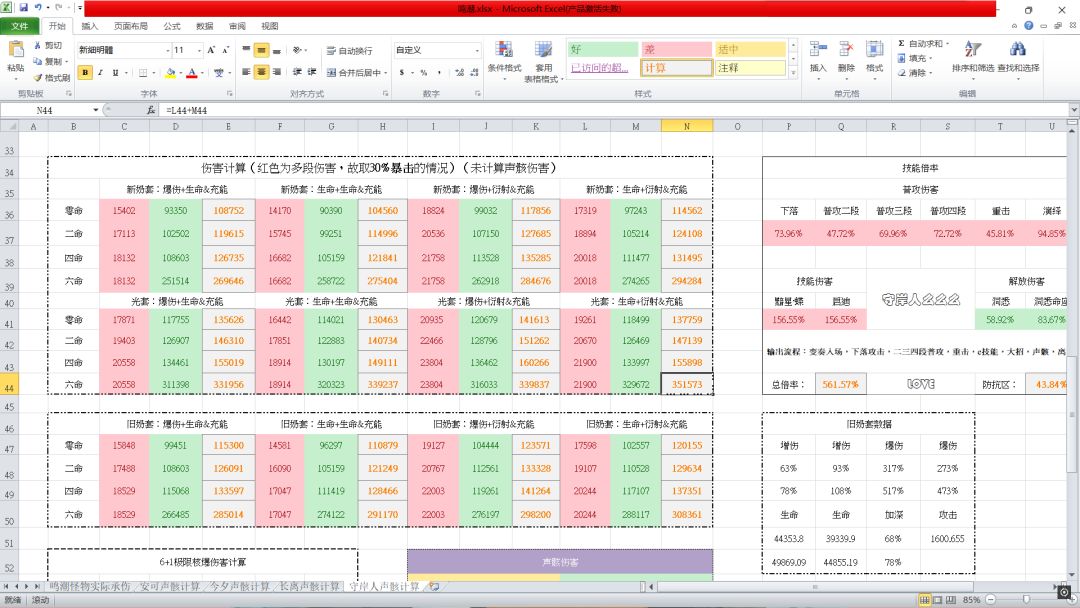Apply the Calculation (计算) cell style

[676, 67]
